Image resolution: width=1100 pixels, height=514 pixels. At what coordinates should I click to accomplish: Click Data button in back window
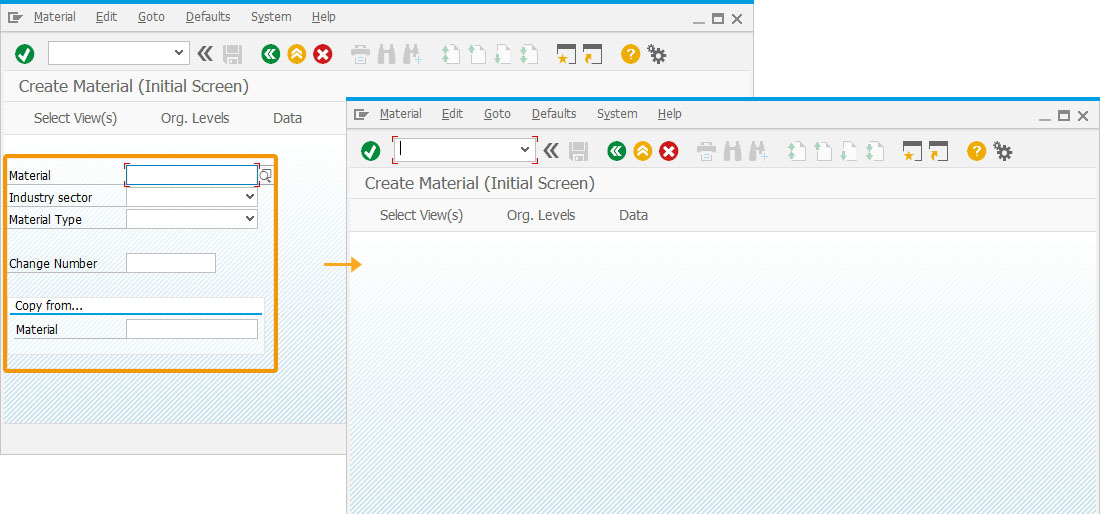point(288,119)
